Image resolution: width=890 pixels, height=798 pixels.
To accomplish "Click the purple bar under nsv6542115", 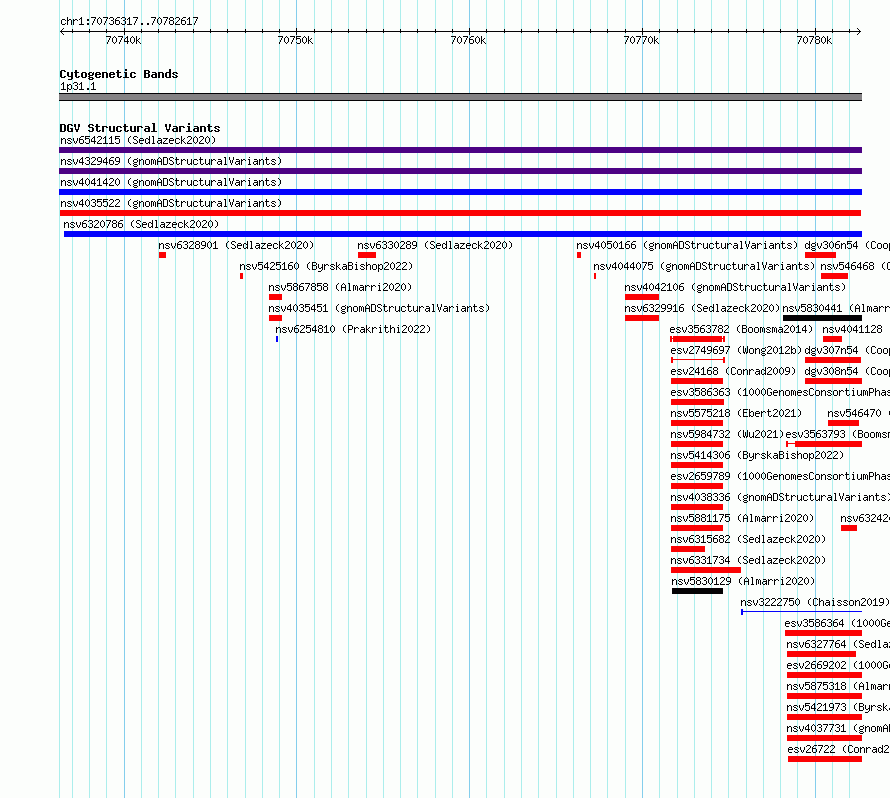I will click(460, 150).
